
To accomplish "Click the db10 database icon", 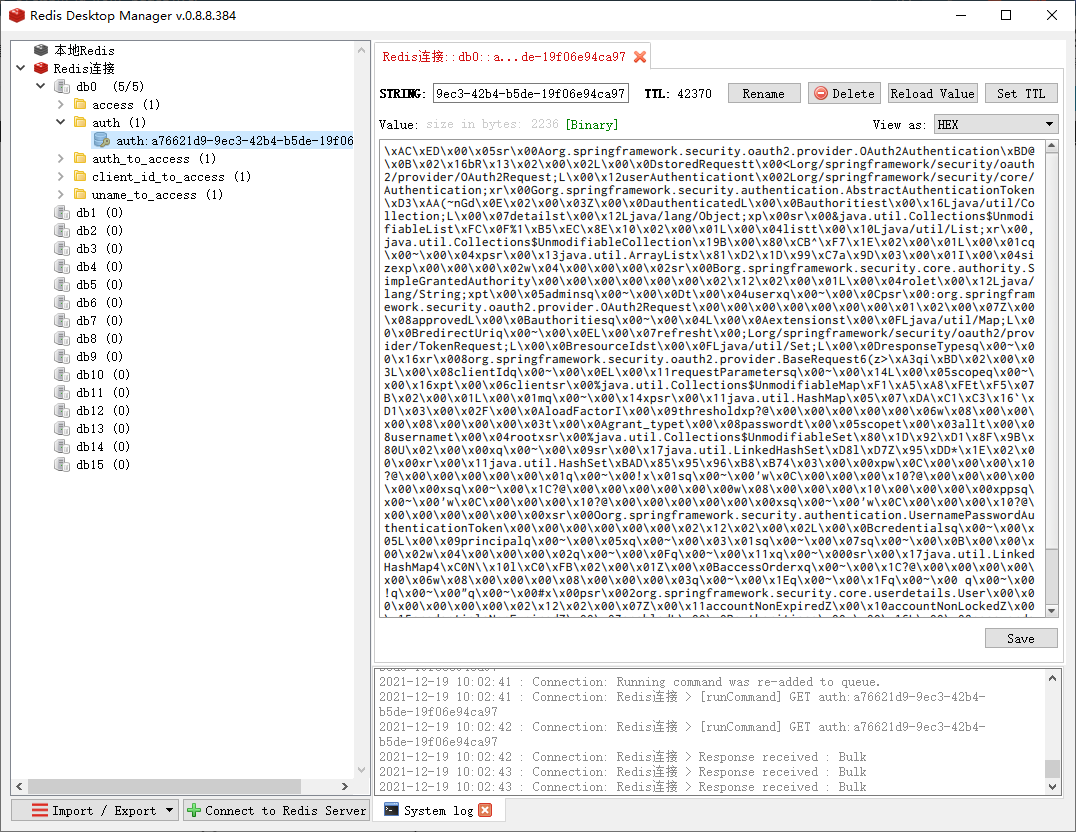I will 62,375.
